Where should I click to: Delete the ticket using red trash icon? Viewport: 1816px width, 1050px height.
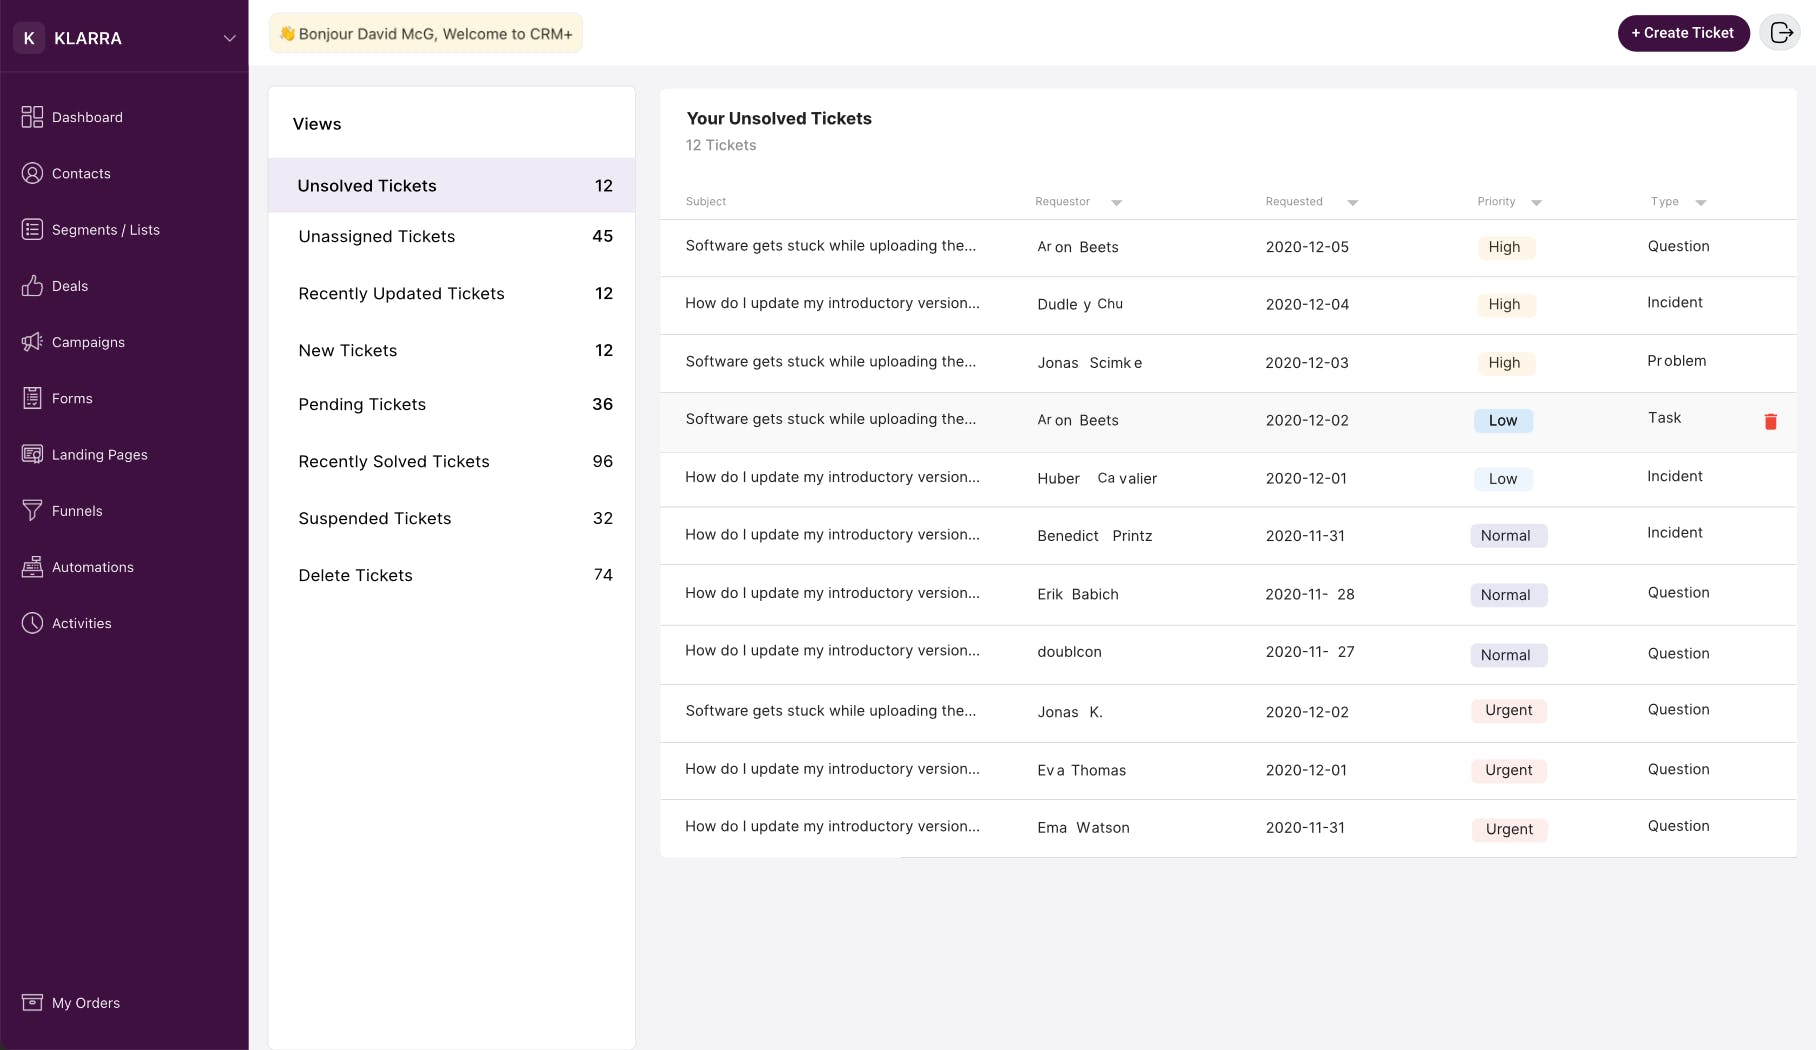coord(1770,422)
